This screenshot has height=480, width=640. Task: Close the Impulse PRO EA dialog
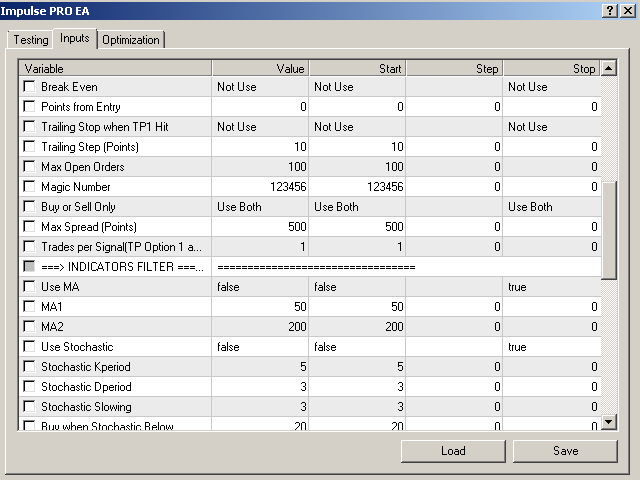[x=628, y=11]
